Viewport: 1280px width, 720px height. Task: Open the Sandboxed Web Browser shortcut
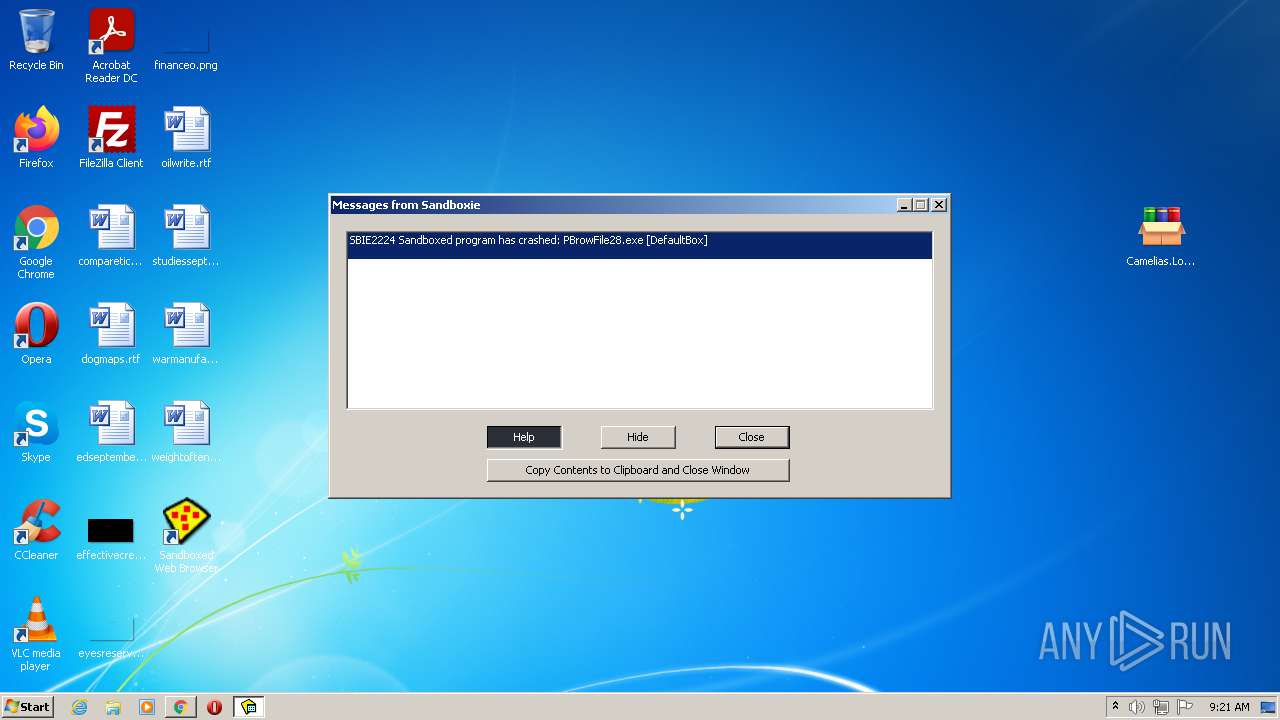point(186,536)
